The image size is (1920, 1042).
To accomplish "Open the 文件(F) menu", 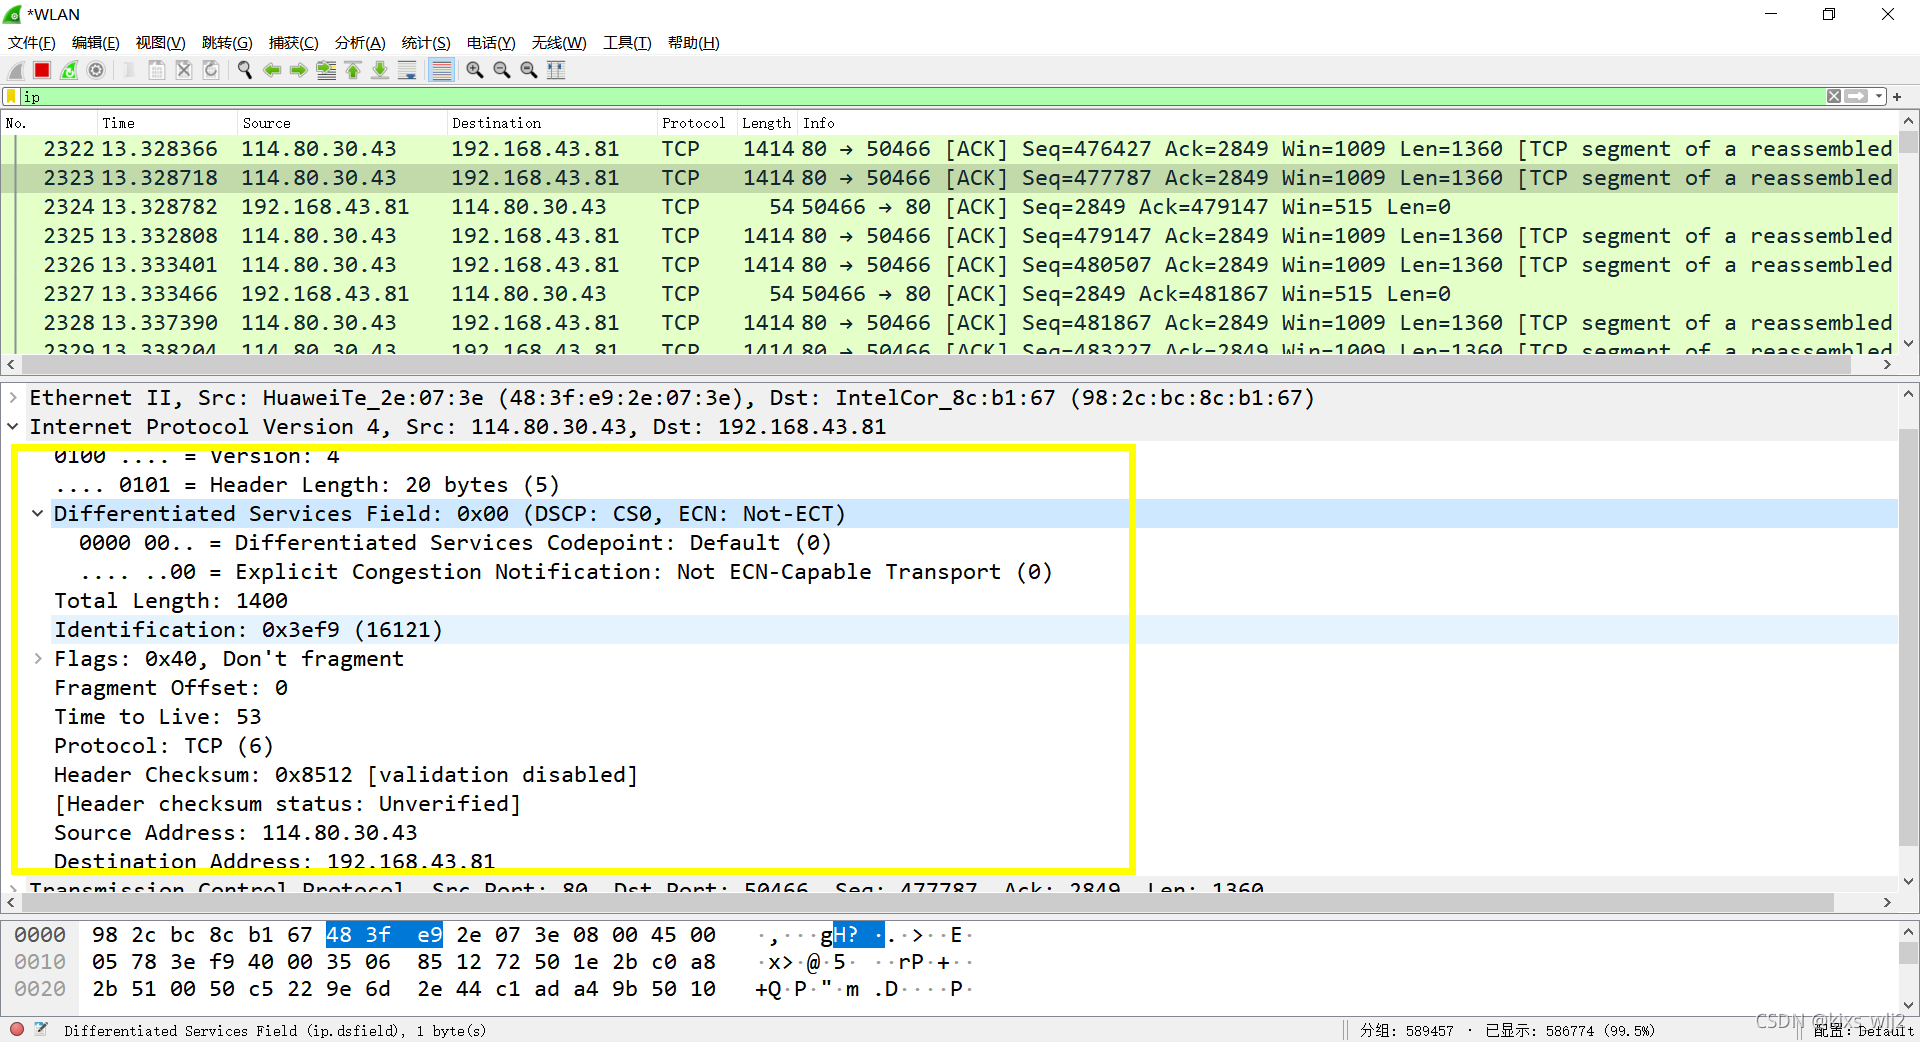I will point(32,43).
